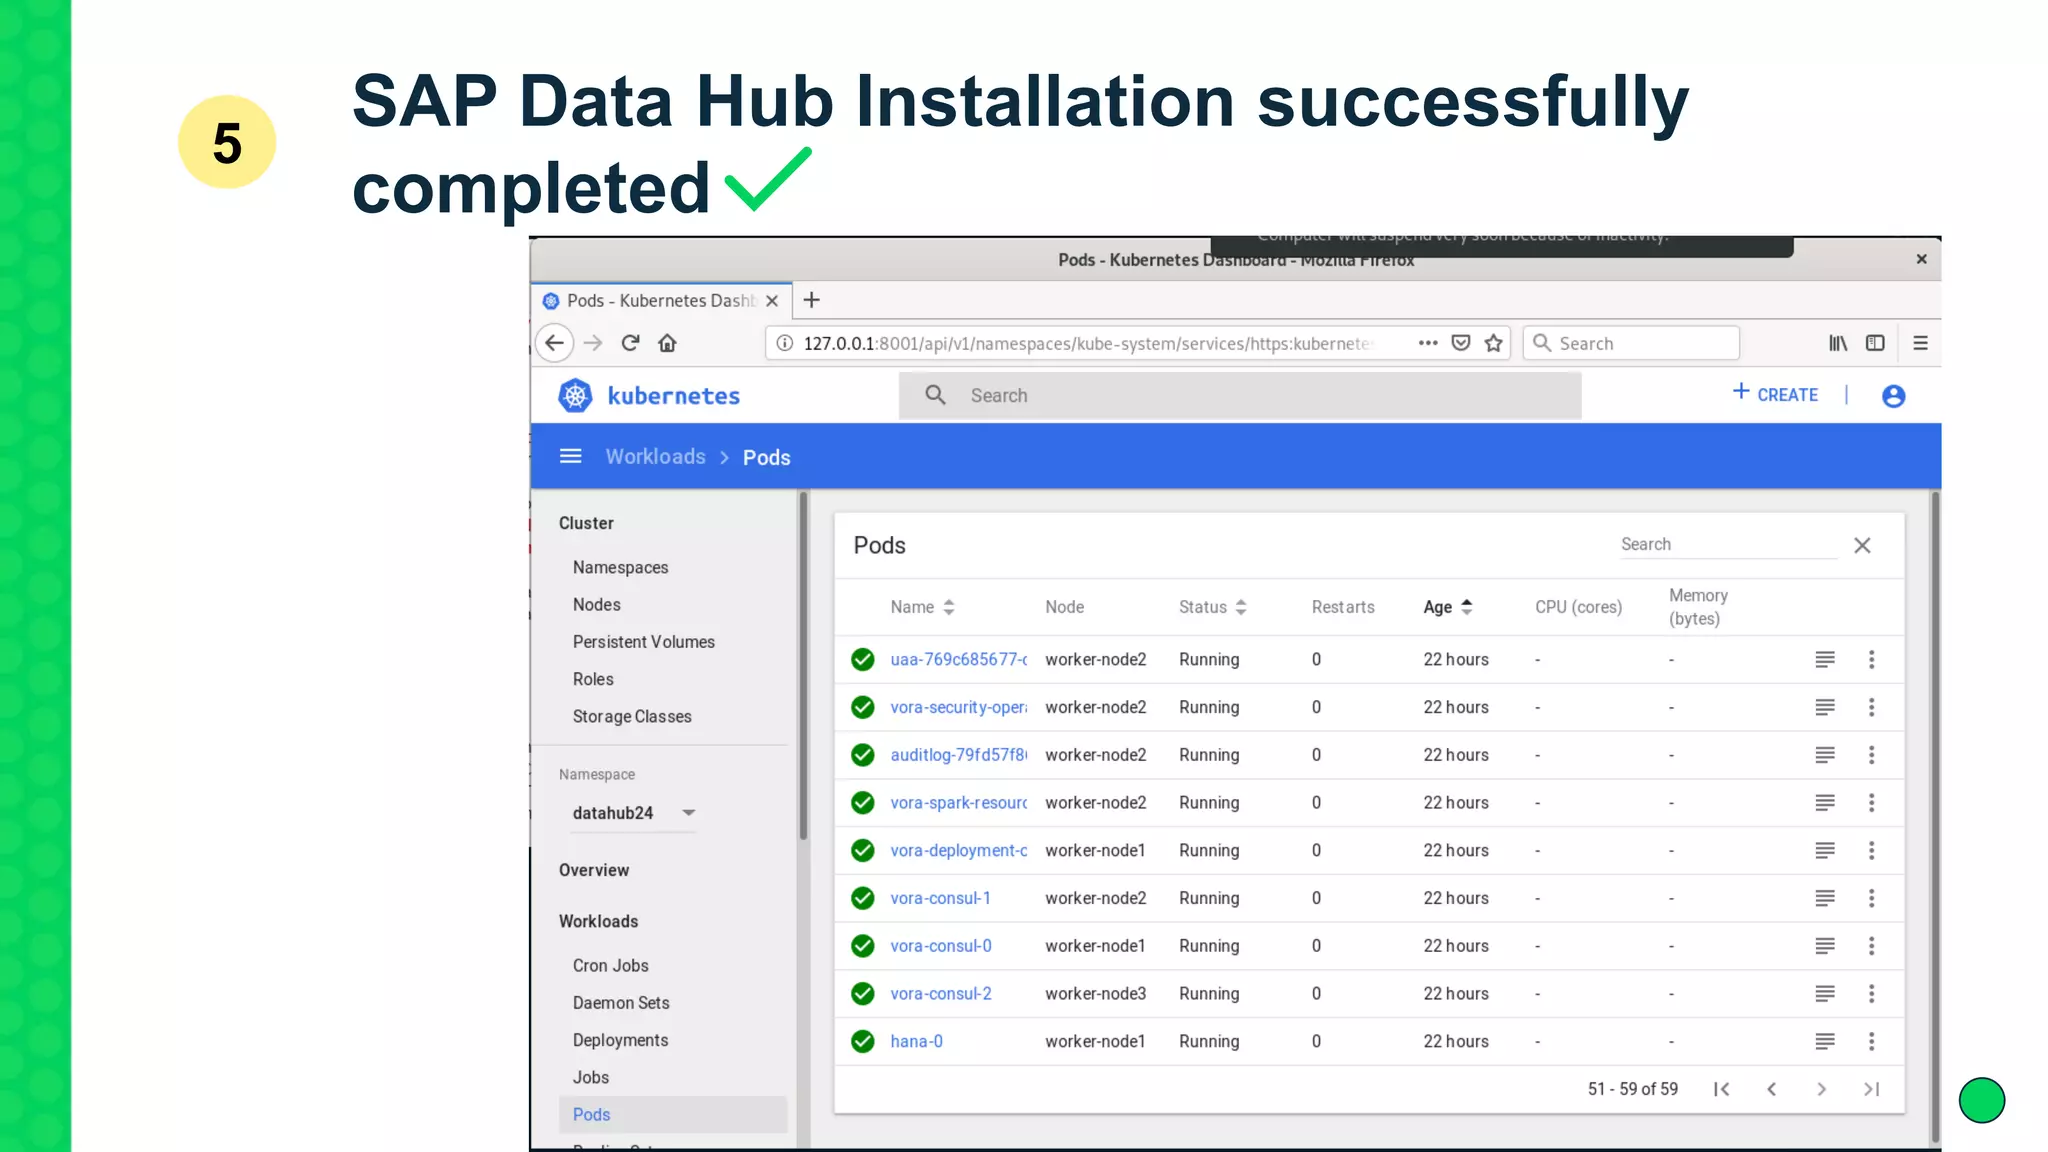Screen dimensions: 2048x1152
Task: Click the Kubernetes logo icon
Action: tap(575, 396)
